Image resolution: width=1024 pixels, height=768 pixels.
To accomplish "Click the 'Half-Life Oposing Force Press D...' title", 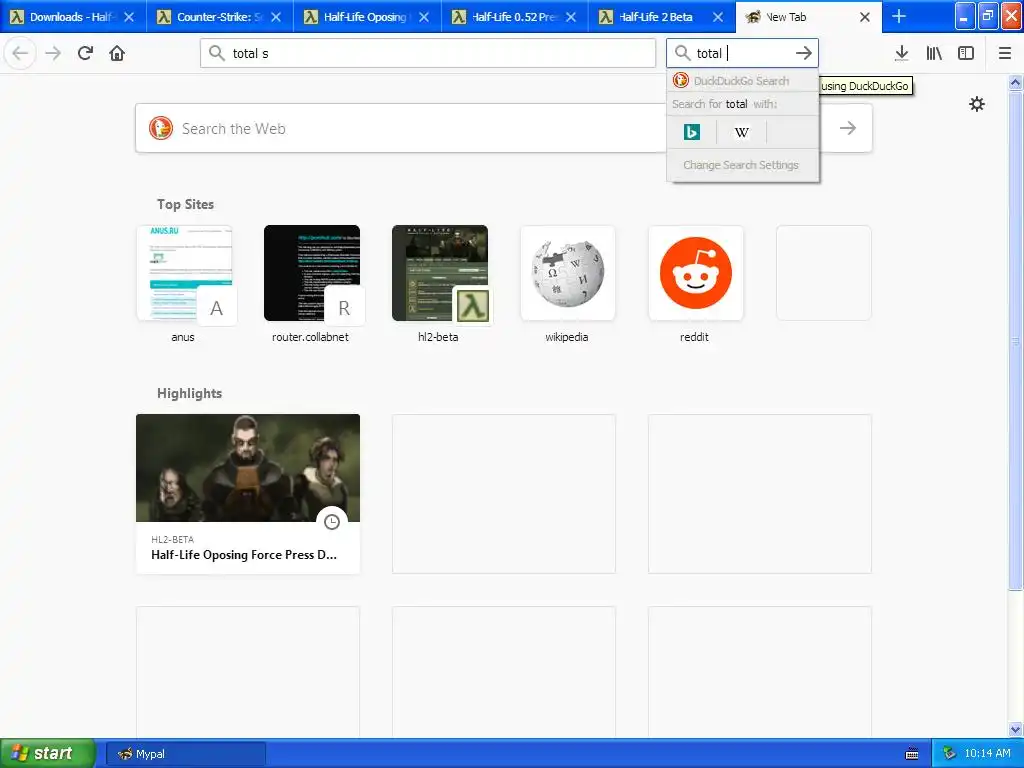I will point(244,554).
